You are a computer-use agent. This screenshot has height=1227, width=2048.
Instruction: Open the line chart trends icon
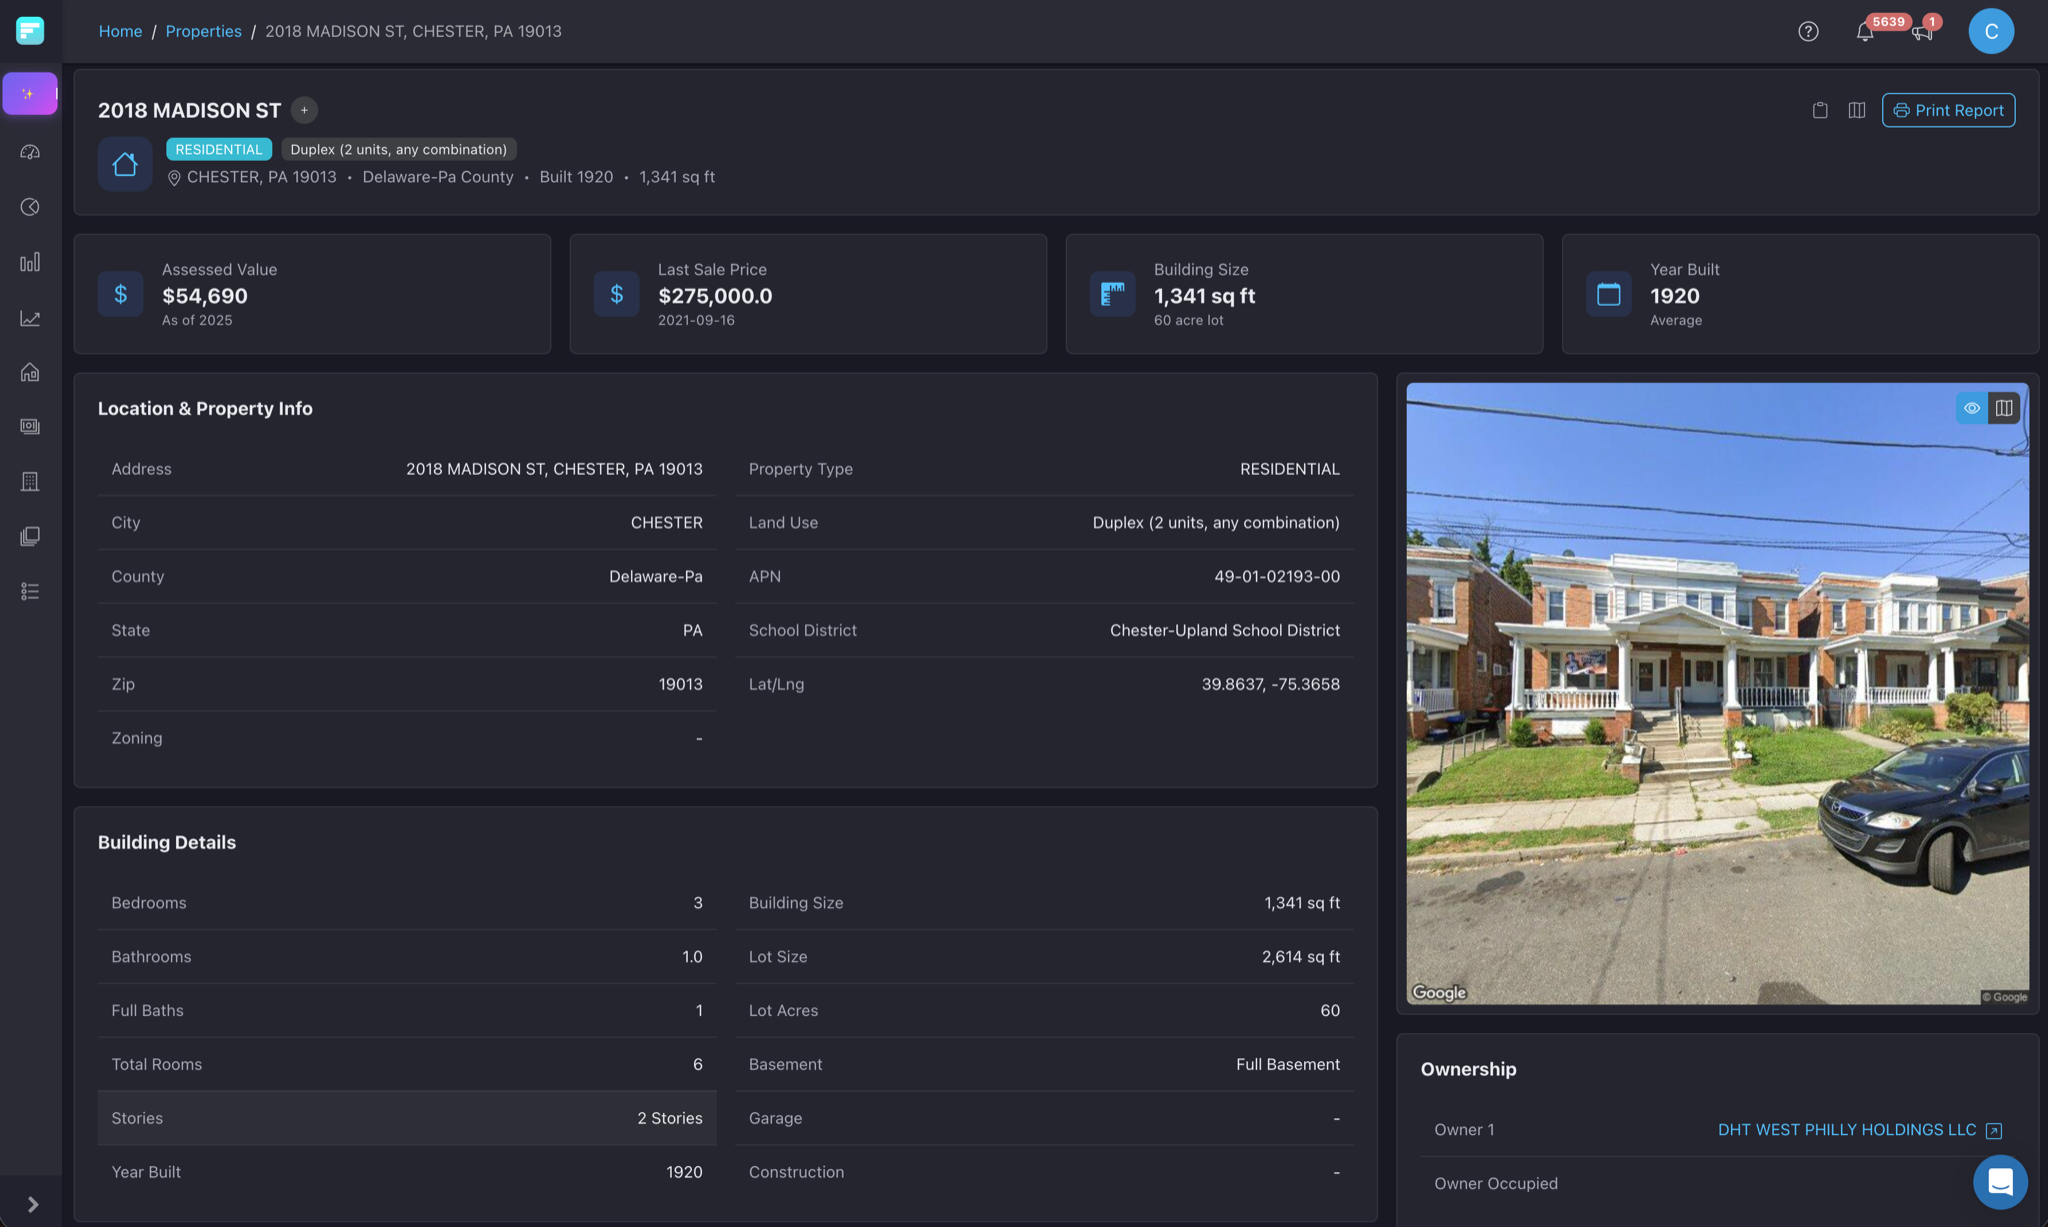click(x=30, y=318)
